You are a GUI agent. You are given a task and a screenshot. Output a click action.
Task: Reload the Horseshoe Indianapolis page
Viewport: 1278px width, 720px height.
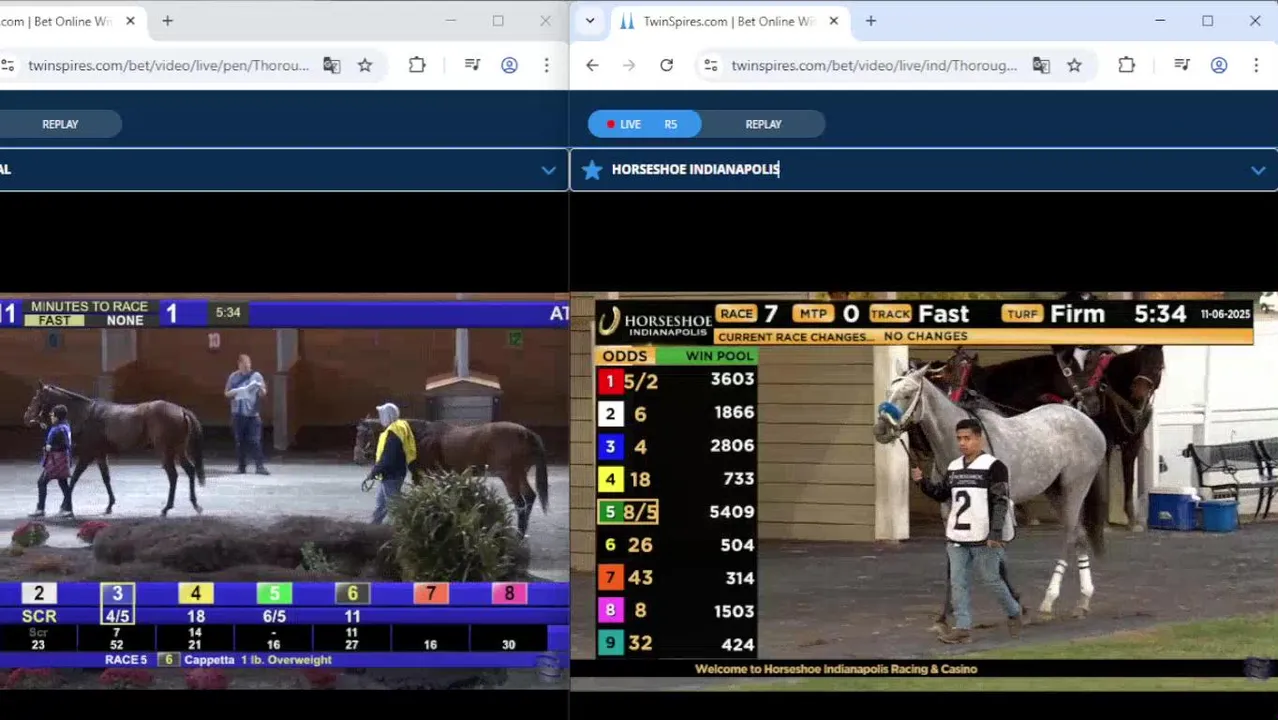(x=666, y=65)
